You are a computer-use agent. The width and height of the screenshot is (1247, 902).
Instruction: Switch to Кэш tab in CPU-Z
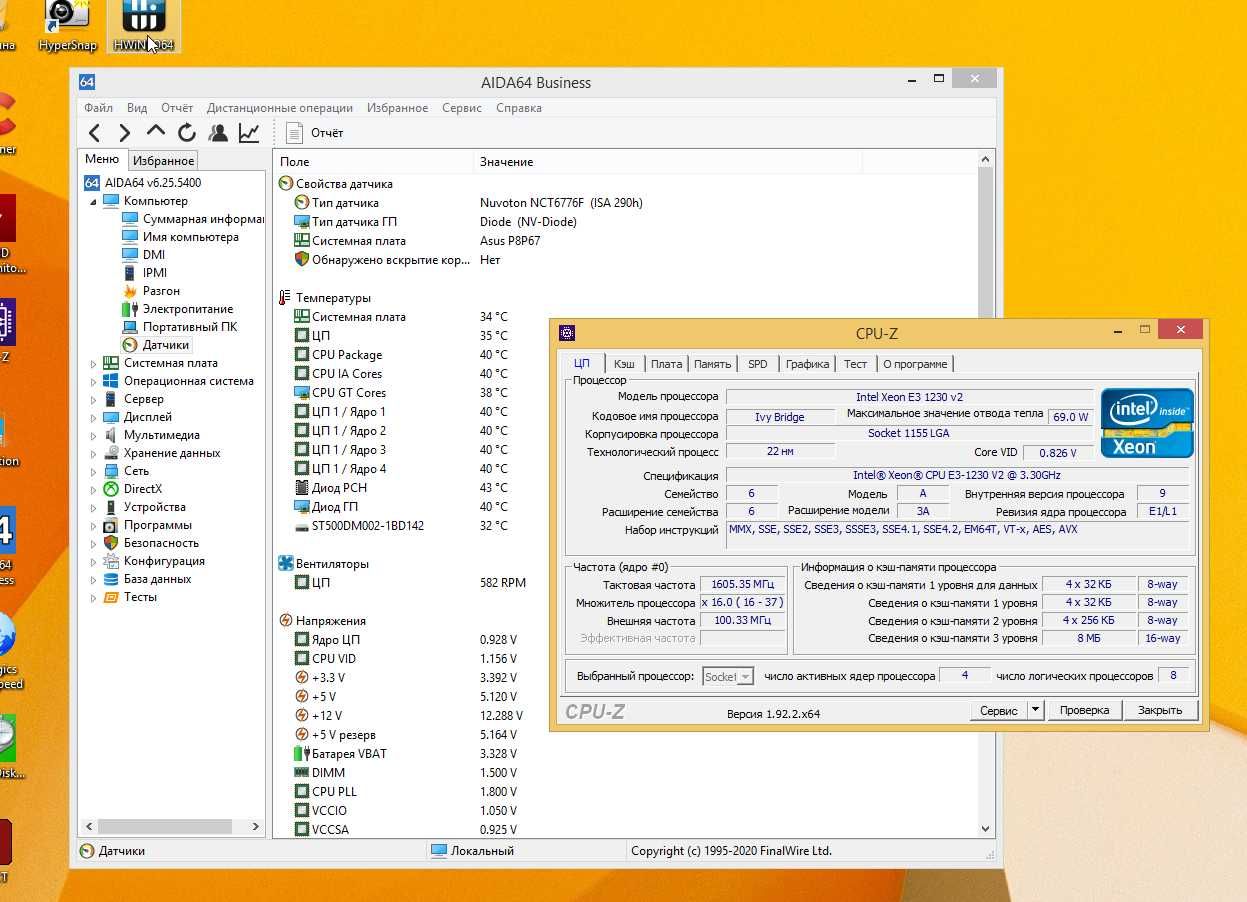point(624,364)
